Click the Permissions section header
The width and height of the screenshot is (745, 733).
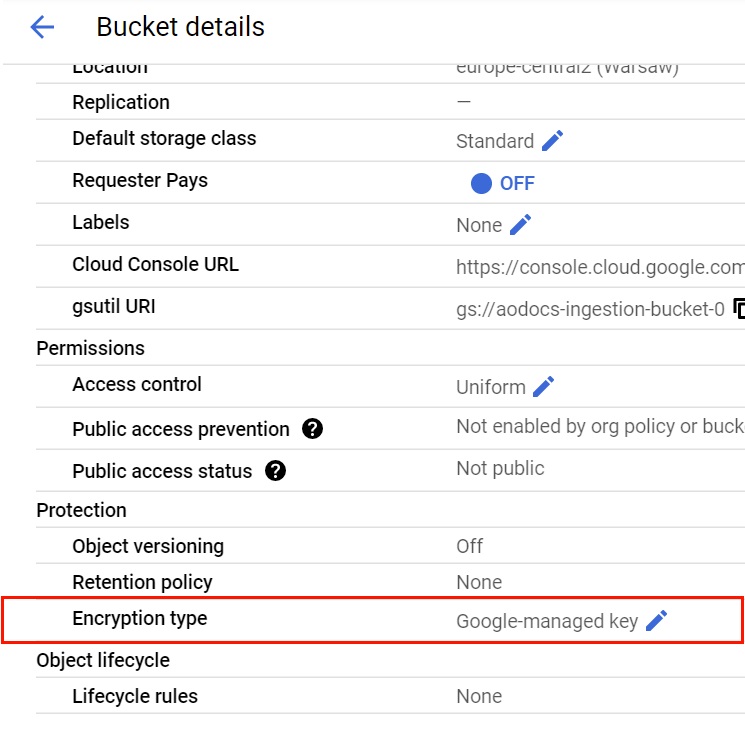click(x=90, y=348)
